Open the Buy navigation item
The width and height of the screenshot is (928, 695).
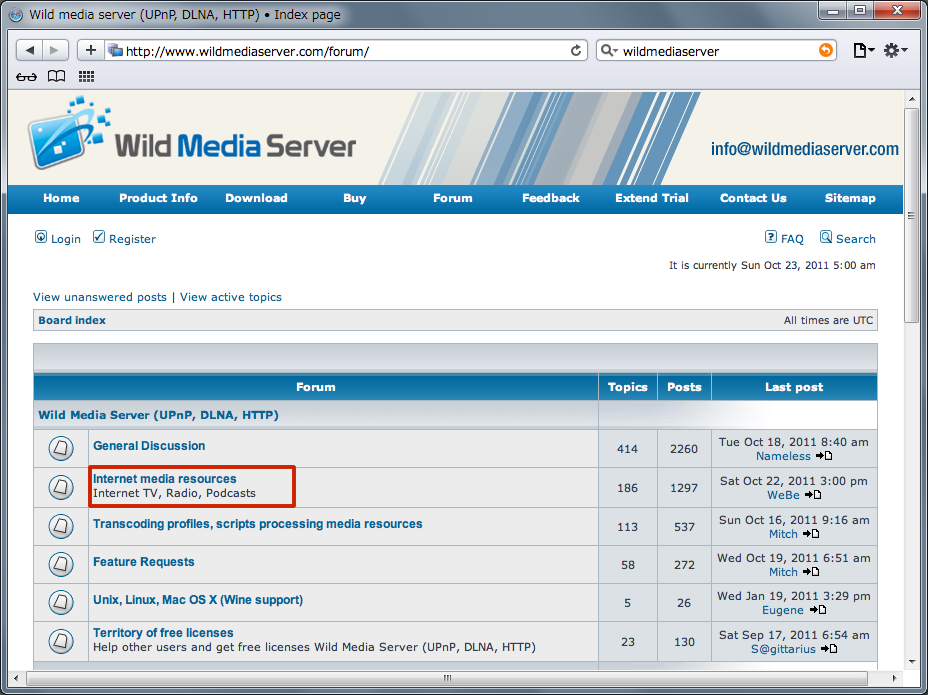tap(355, 198)
